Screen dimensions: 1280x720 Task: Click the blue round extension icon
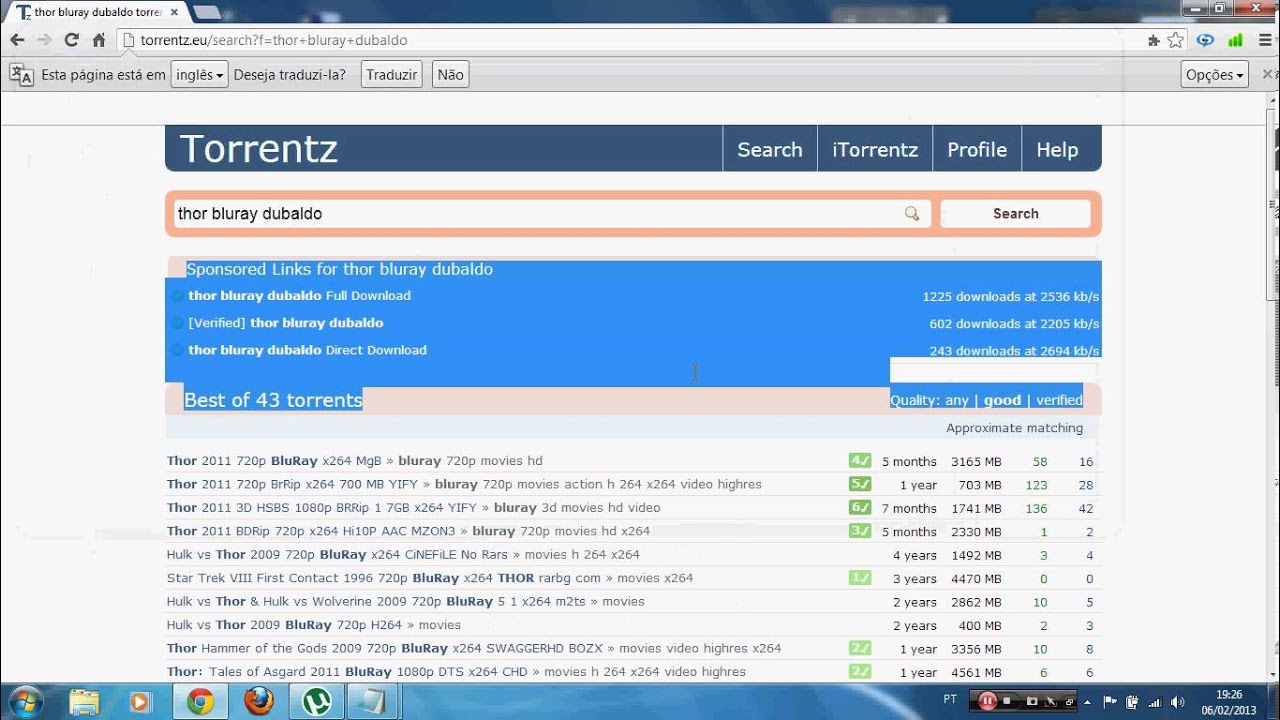pos(1206,40)
